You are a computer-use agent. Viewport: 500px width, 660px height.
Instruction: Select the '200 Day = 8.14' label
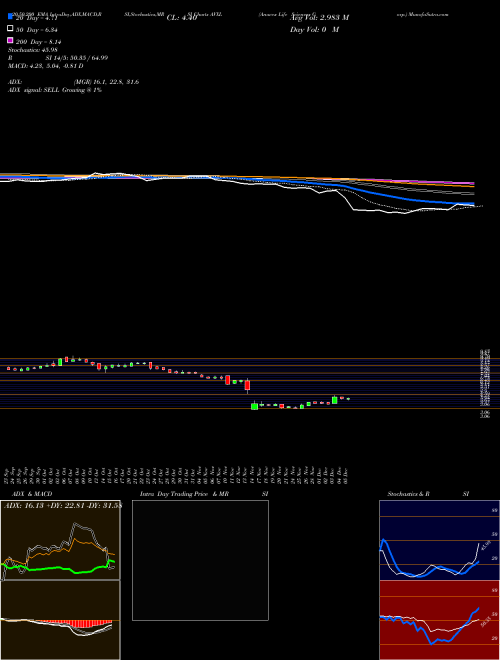click(x=39, y=42)
